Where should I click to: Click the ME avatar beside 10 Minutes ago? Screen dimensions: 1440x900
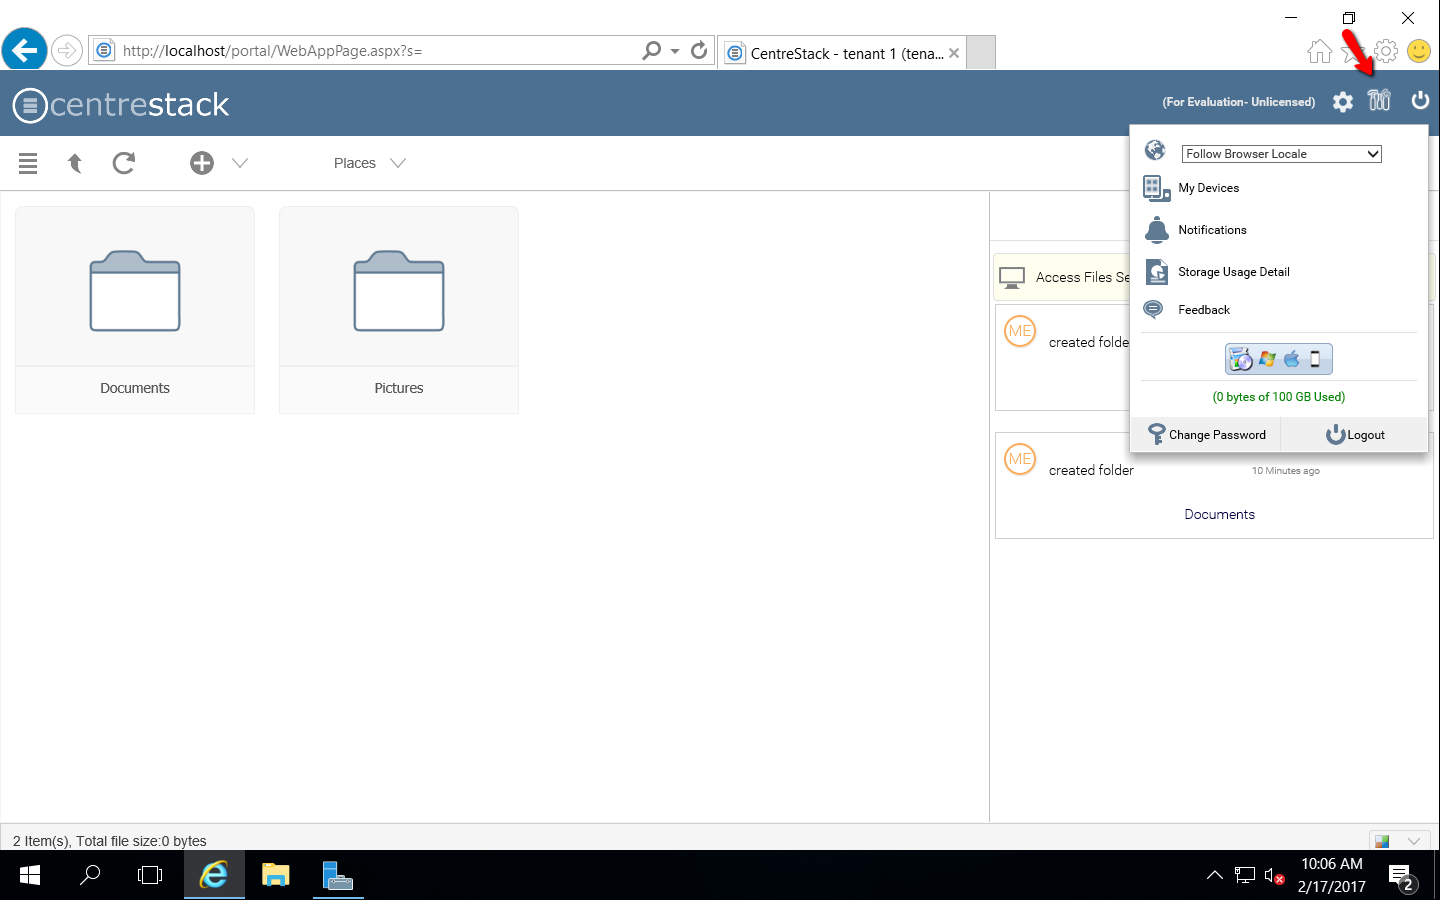coord(1020,459)
